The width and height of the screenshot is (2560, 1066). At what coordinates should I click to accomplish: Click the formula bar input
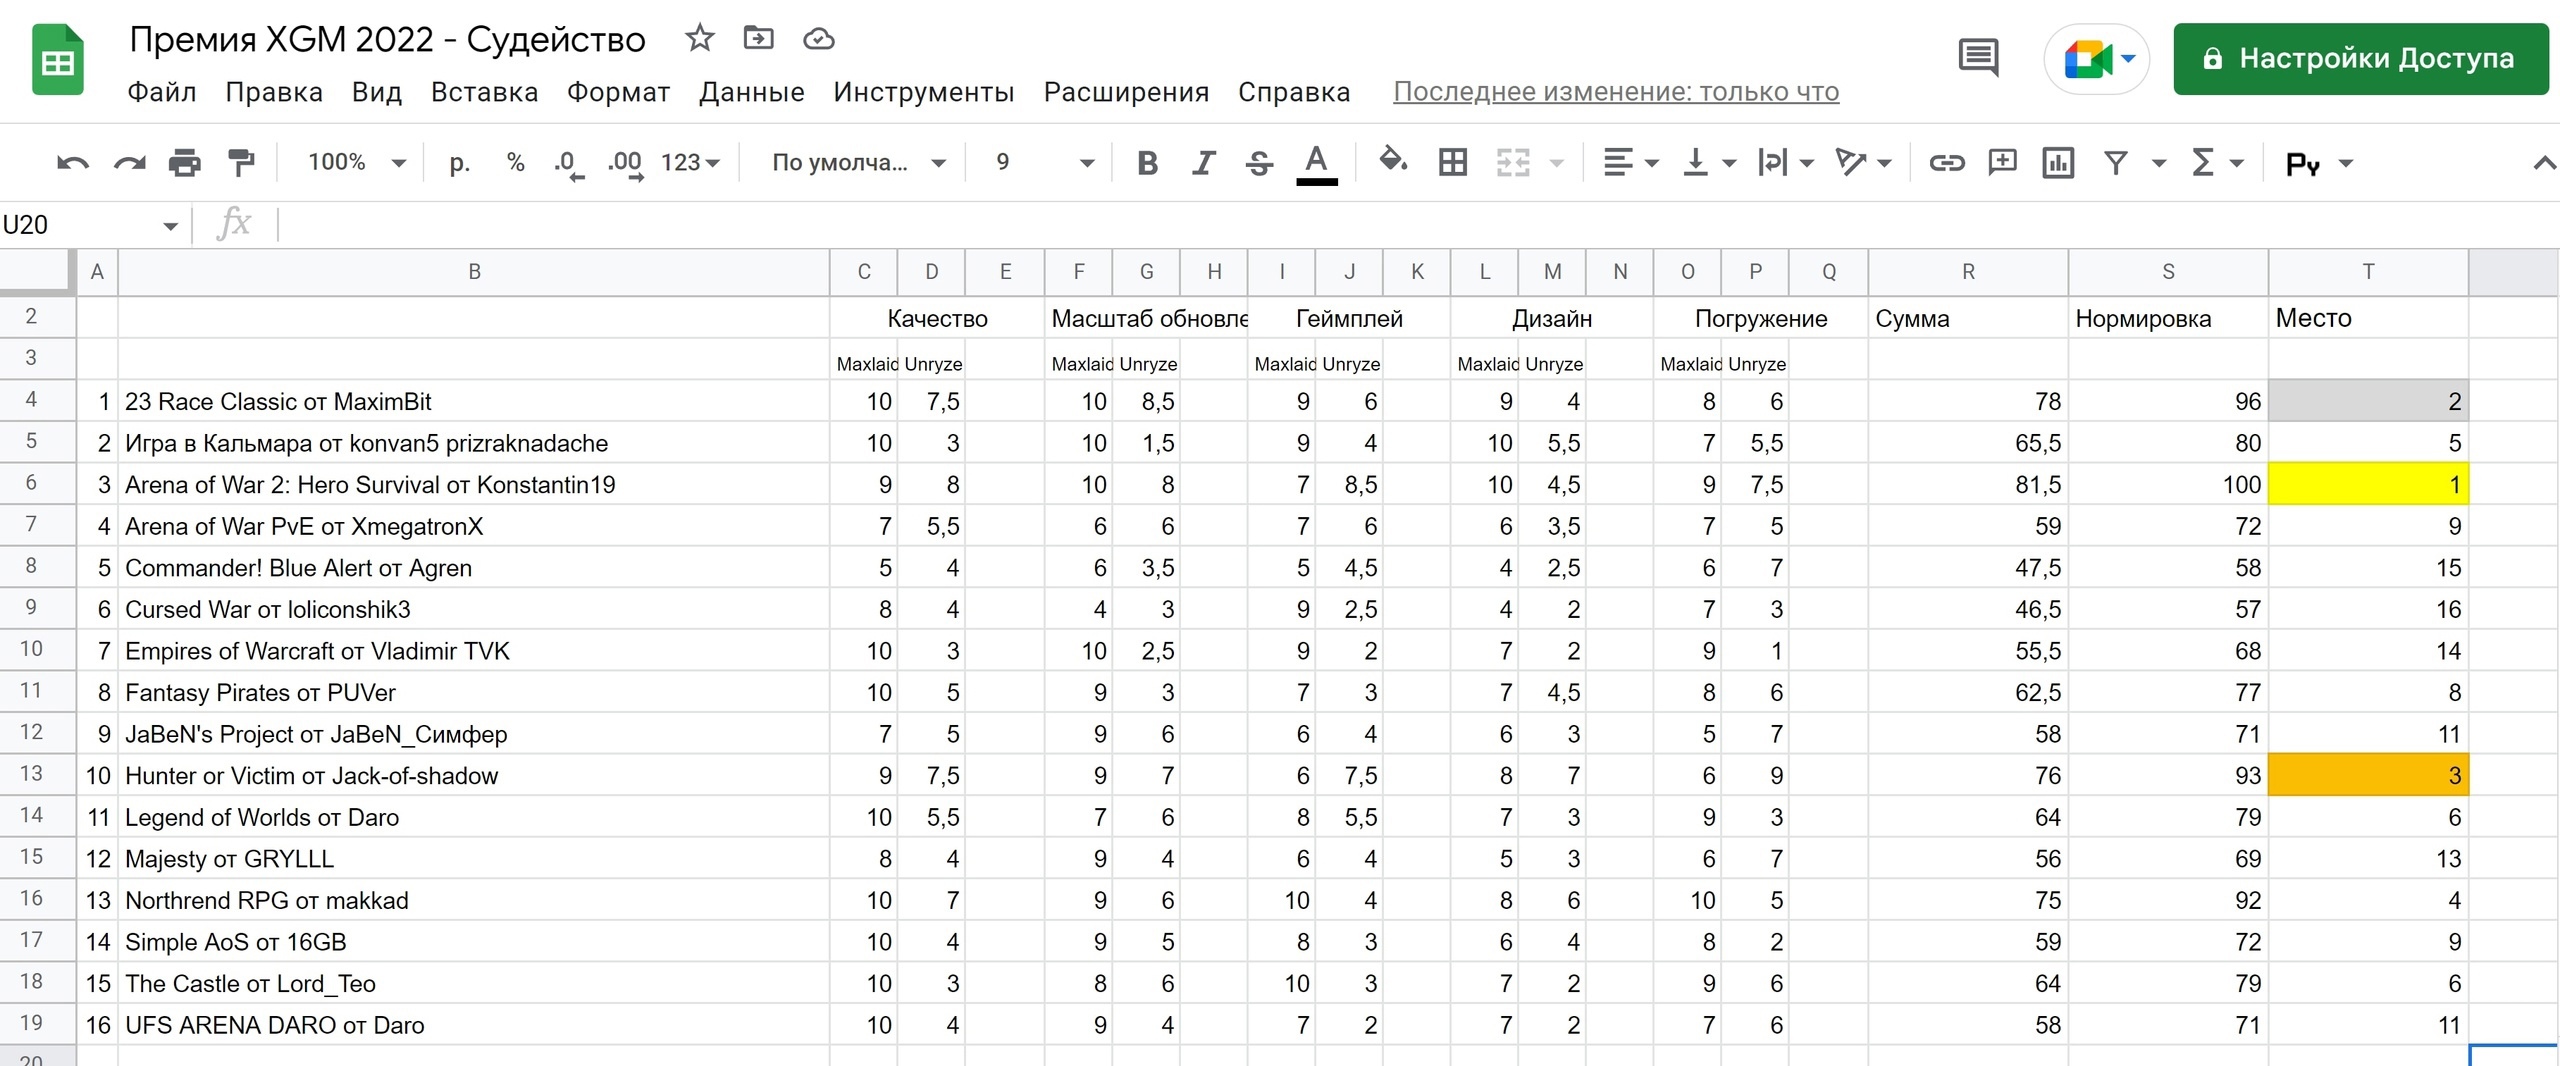[x=1420, y=225]
